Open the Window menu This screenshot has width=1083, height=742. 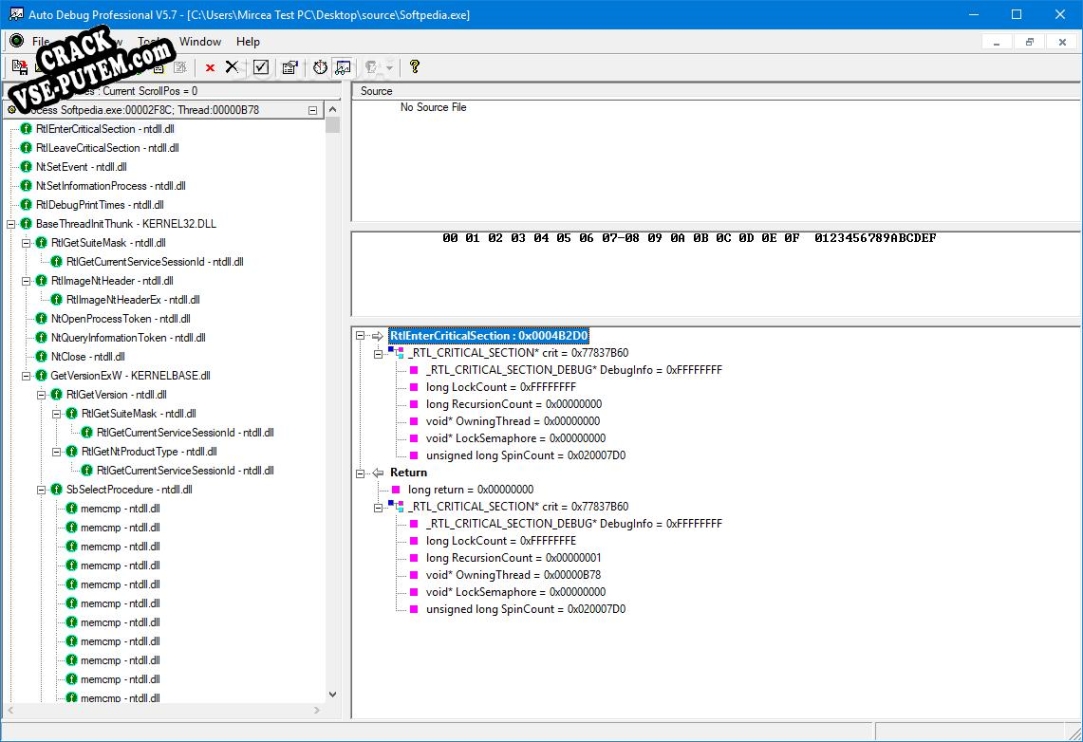coord(200,41)
